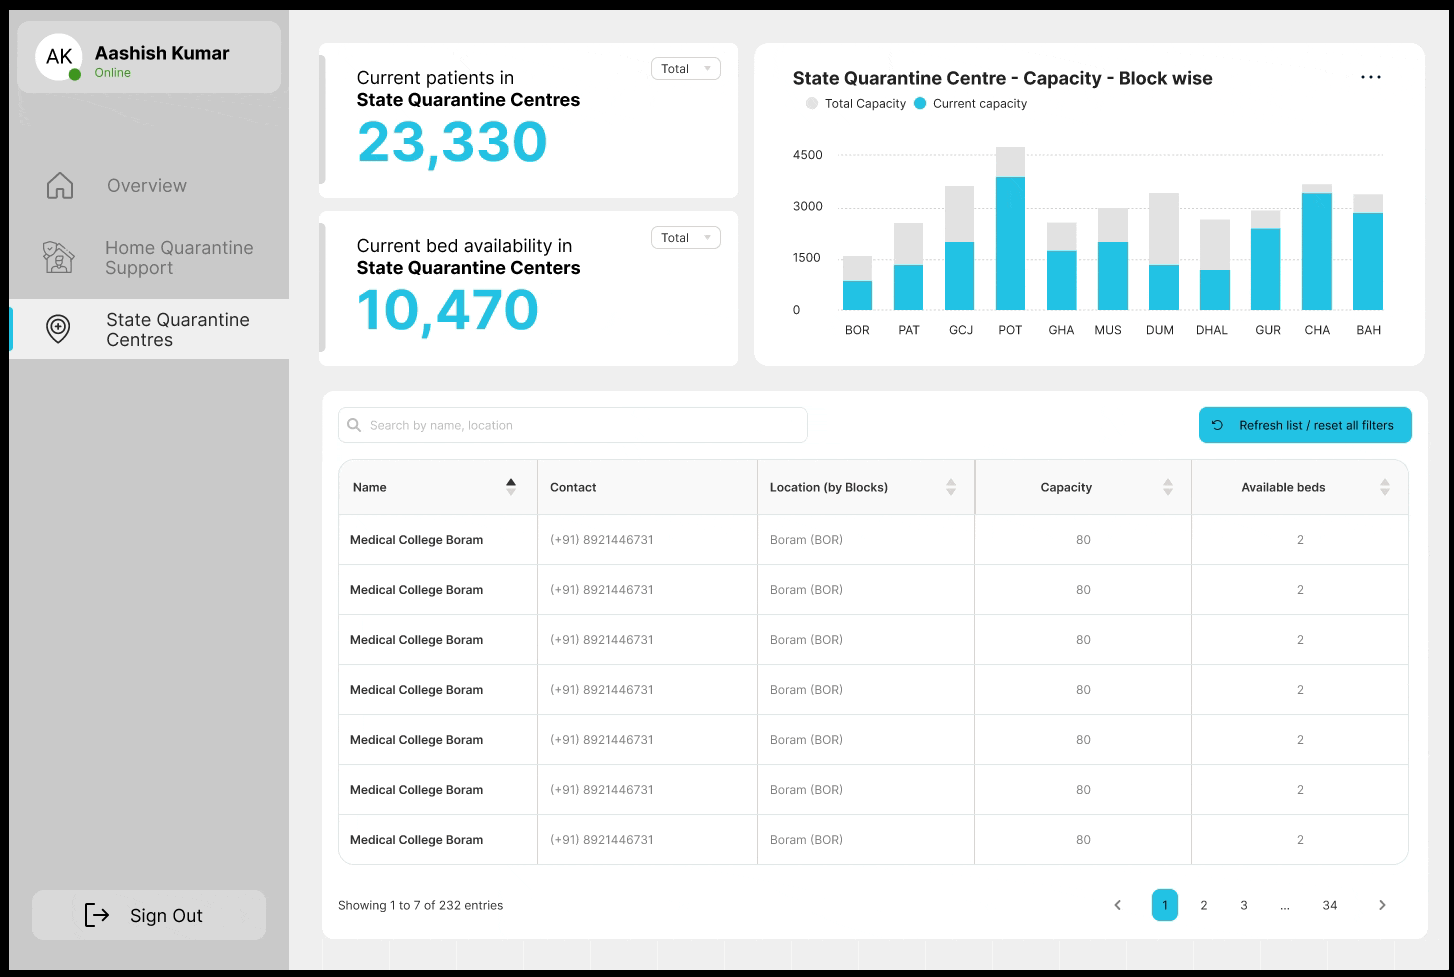Click the Current capacity blue legend dot
The image size is (1454, 977).
tap(920, 104)
